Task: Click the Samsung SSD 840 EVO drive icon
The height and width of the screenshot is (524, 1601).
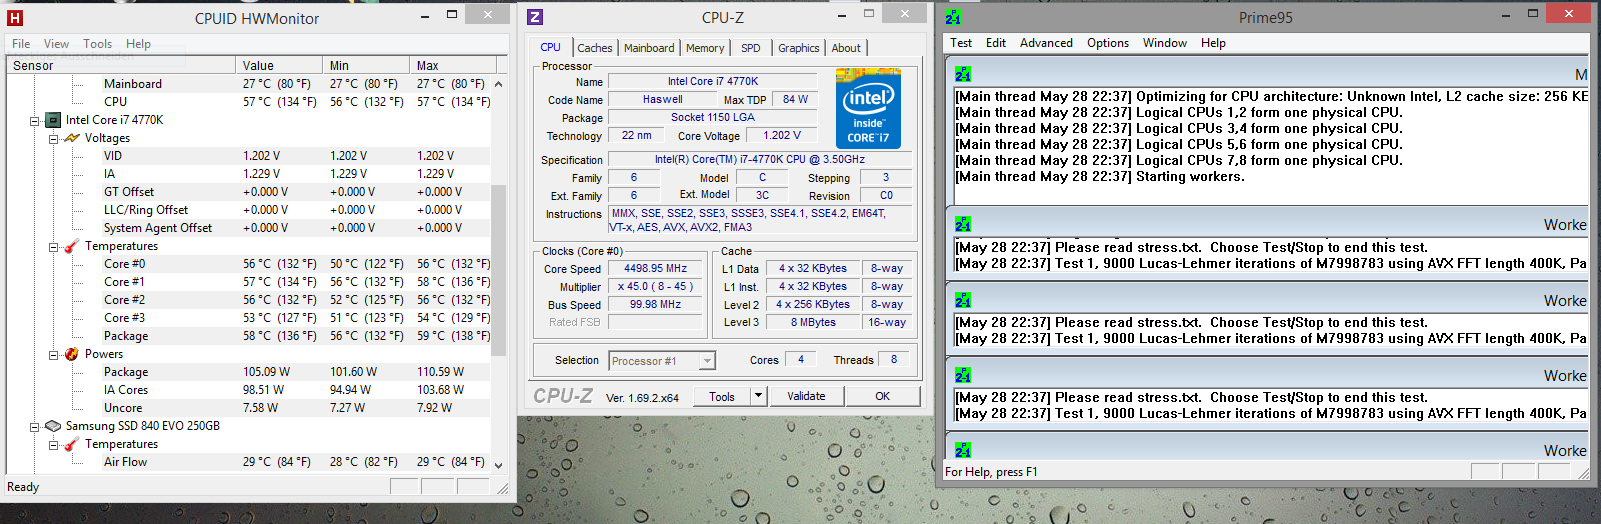Action: click(53, 426)
